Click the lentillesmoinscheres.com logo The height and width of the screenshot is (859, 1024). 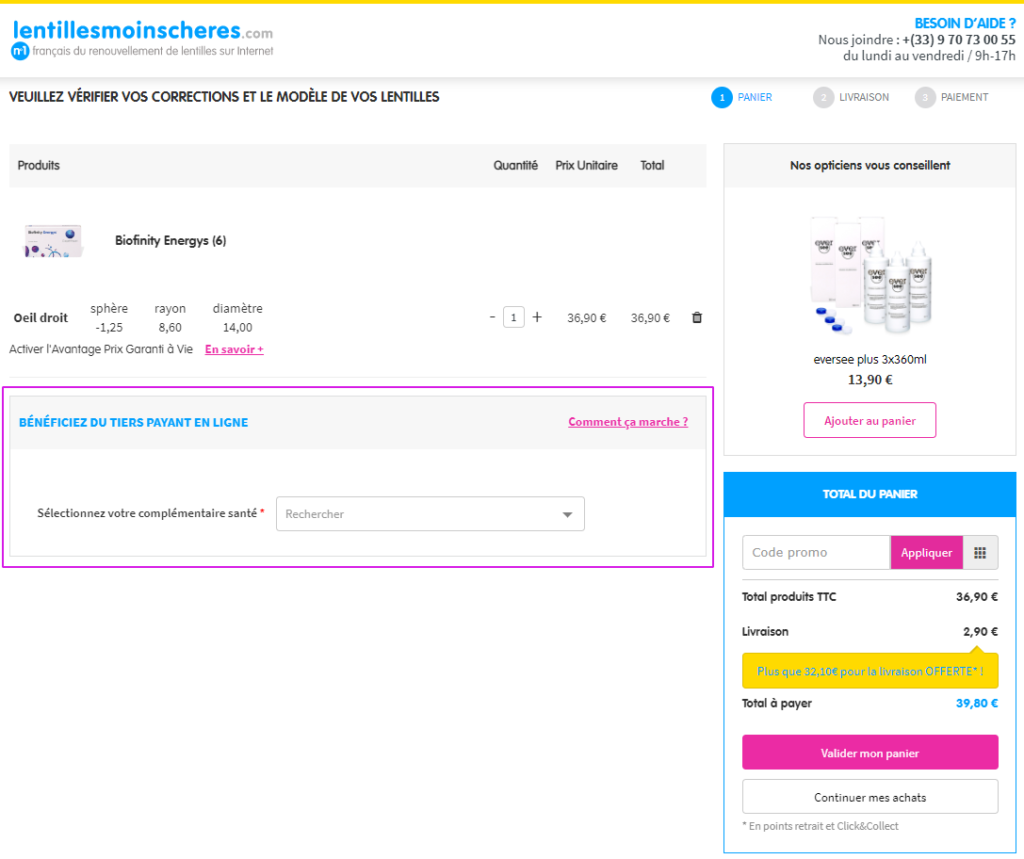coord(142,39)
